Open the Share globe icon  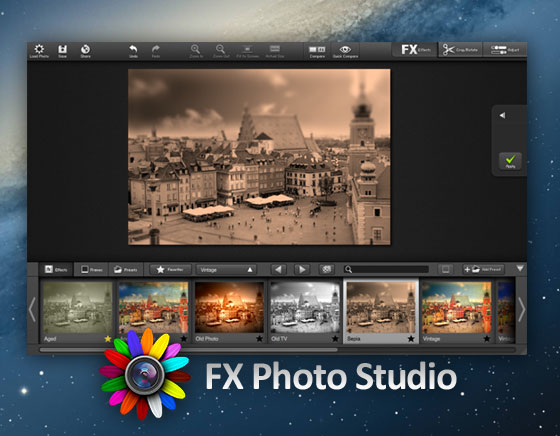click(x=85, y=50)
